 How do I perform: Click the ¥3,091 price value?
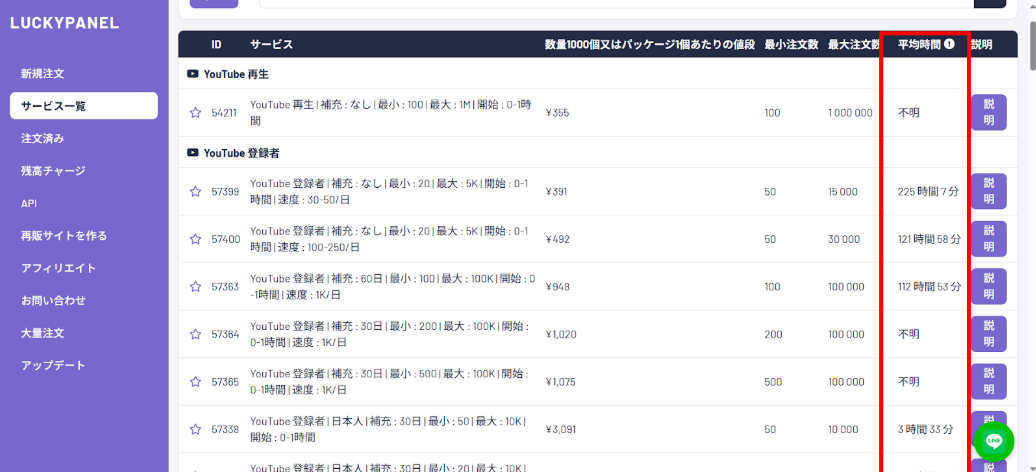pyautogui.click(x=561, y=430)
